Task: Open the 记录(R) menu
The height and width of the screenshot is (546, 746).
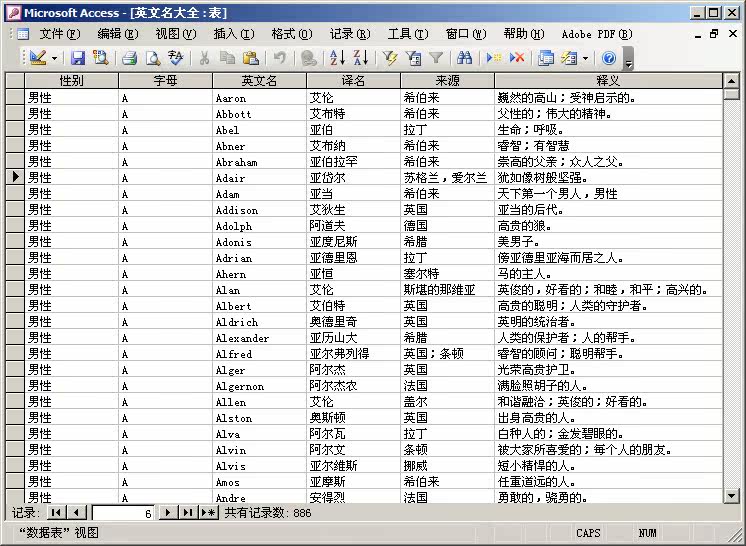Action: click(x=350, y=34)
